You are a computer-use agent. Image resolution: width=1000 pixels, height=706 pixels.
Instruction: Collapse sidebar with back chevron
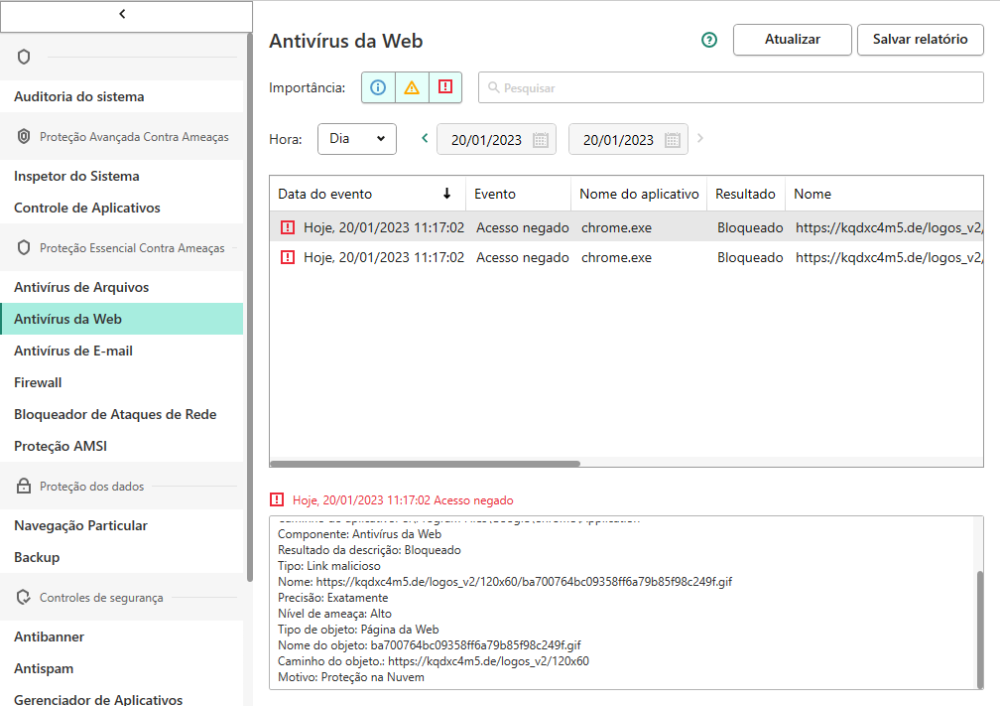pos(122,13)
